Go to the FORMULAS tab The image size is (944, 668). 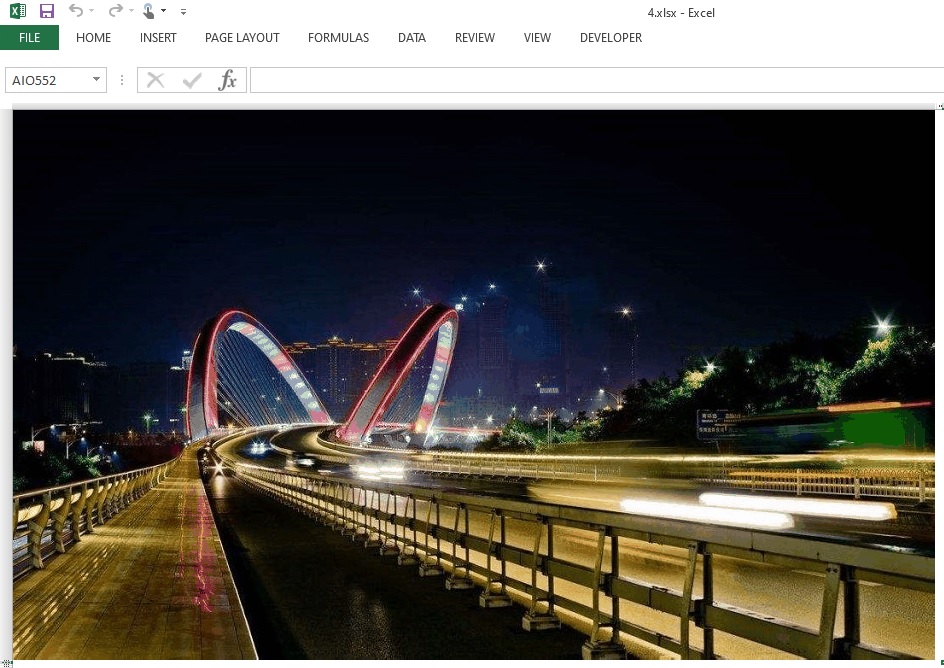click(338, 38)
